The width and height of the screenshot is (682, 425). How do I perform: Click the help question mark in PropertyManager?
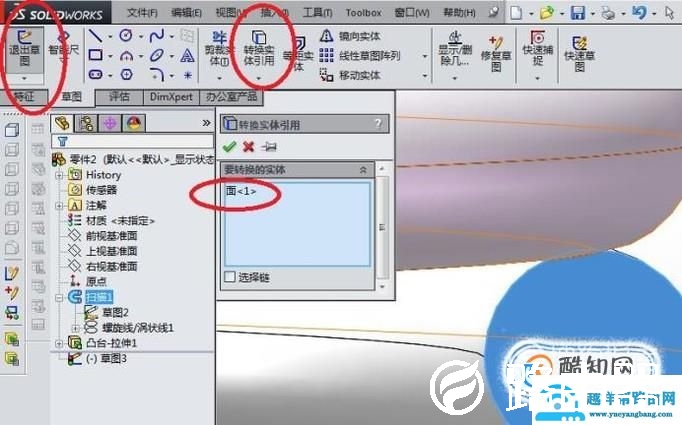coord(378,124)
